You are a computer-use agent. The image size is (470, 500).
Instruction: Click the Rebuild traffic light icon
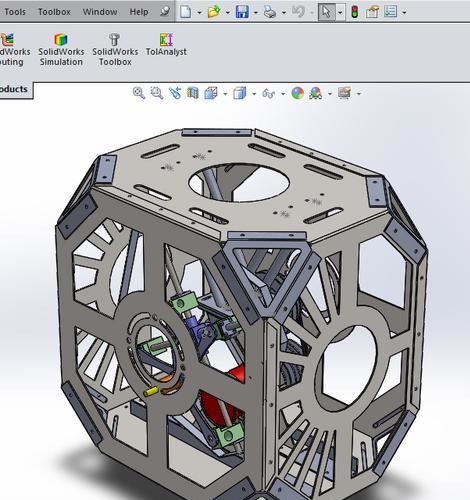pos(355,12)
